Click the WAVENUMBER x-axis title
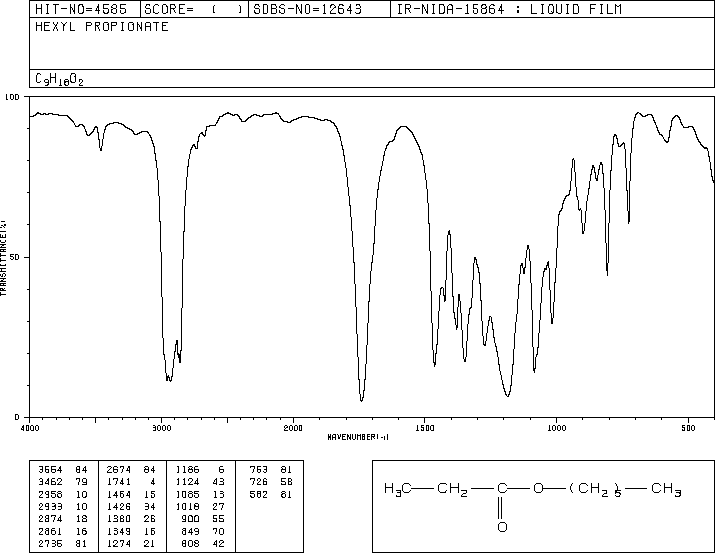 358,437
